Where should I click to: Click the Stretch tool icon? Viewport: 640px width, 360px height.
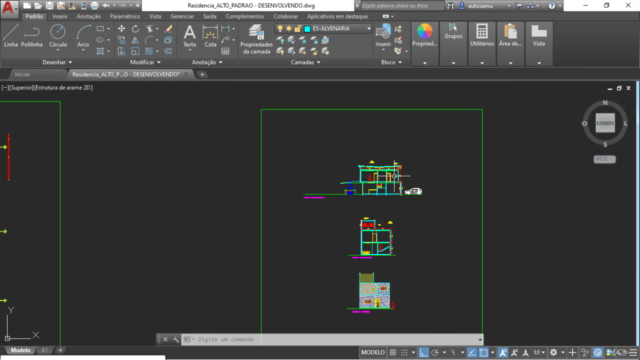tap(121, 51)
